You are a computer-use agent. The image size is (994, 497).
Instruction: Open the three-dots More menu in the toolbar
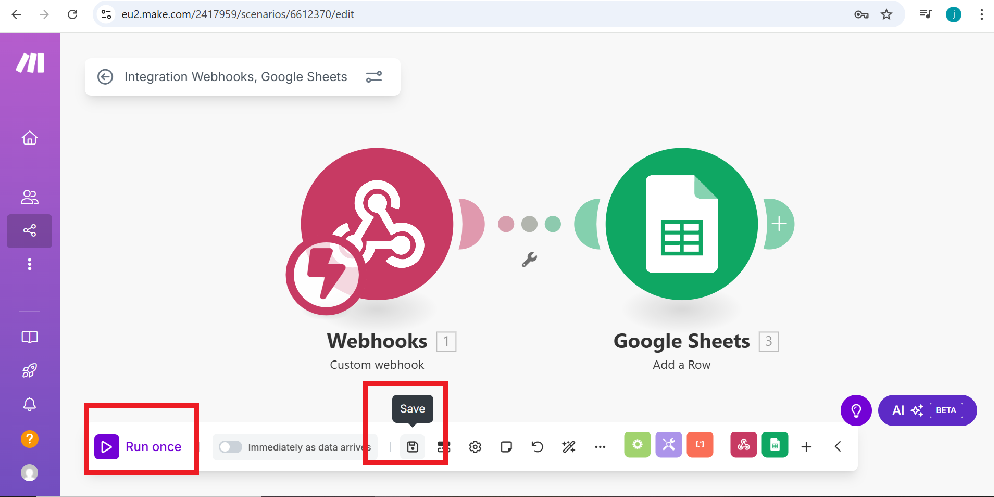(x=600, y=447)
